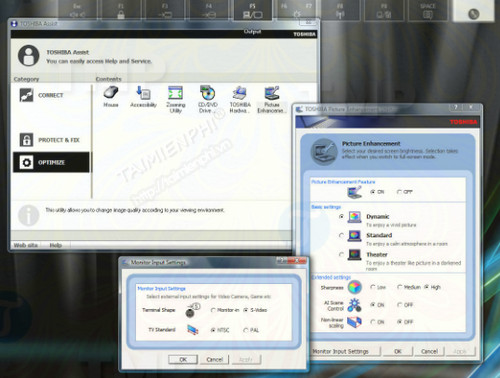
Task: Click the white card at end of hotkey bar
Action: click(x=473, y=10)
